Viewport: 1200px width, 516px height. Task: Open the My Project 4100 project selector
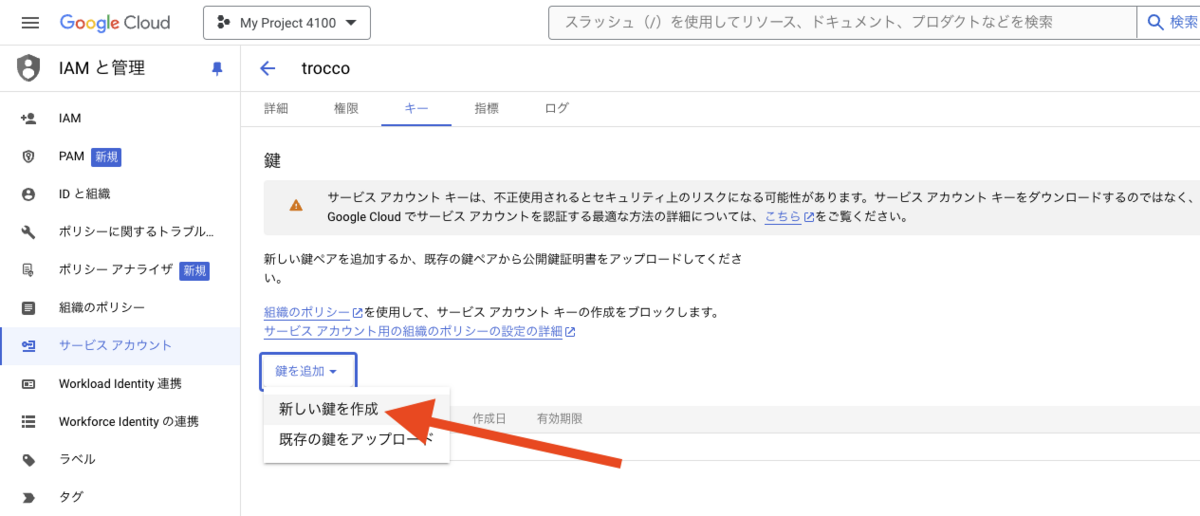[x=287, y=22]
